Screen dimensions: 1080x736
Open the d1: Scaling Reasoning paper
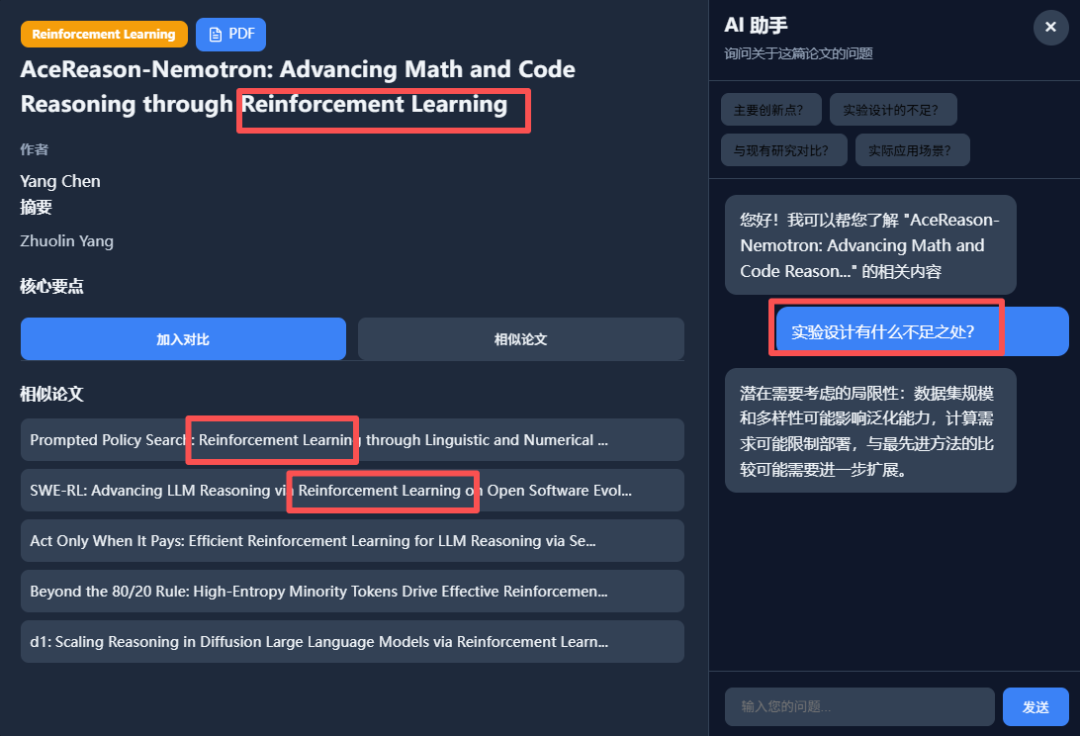point(352,642)
